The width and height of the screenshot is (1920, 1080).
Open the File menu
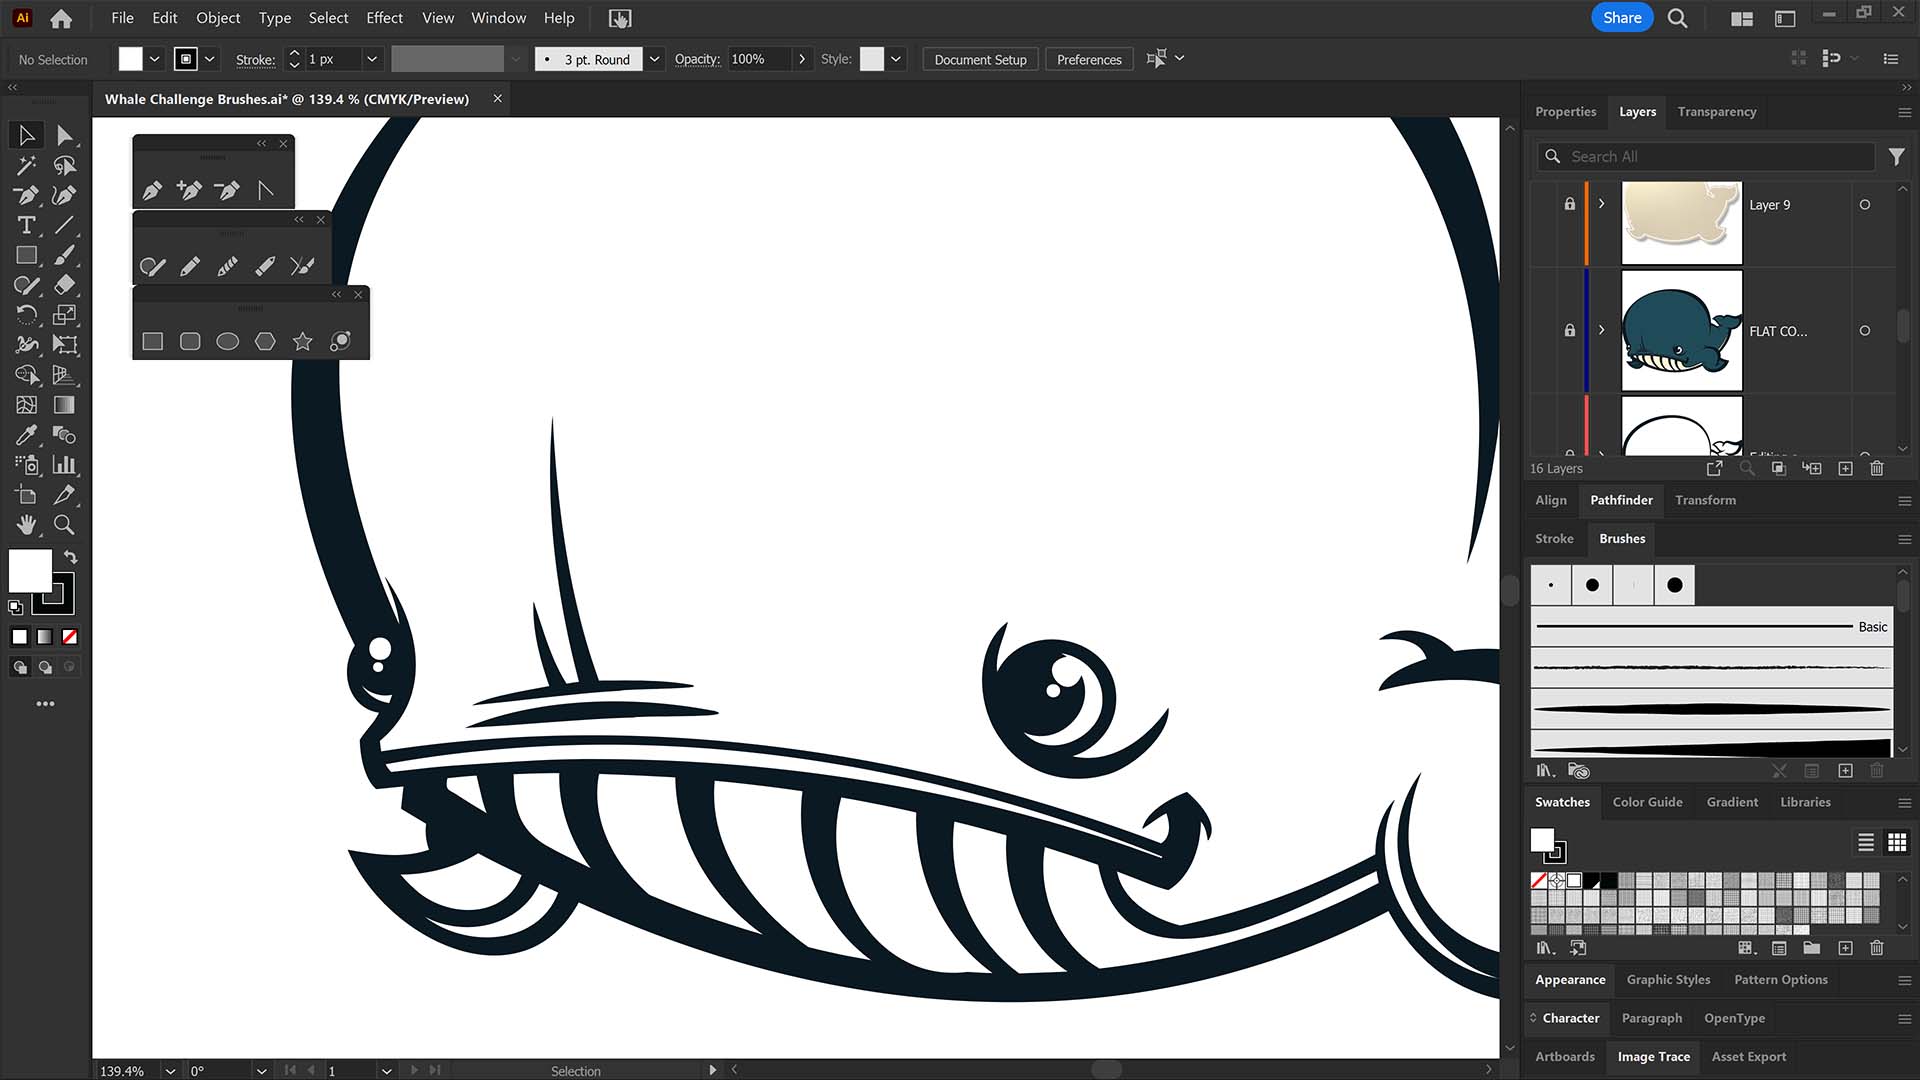click(x=122, y=18)
